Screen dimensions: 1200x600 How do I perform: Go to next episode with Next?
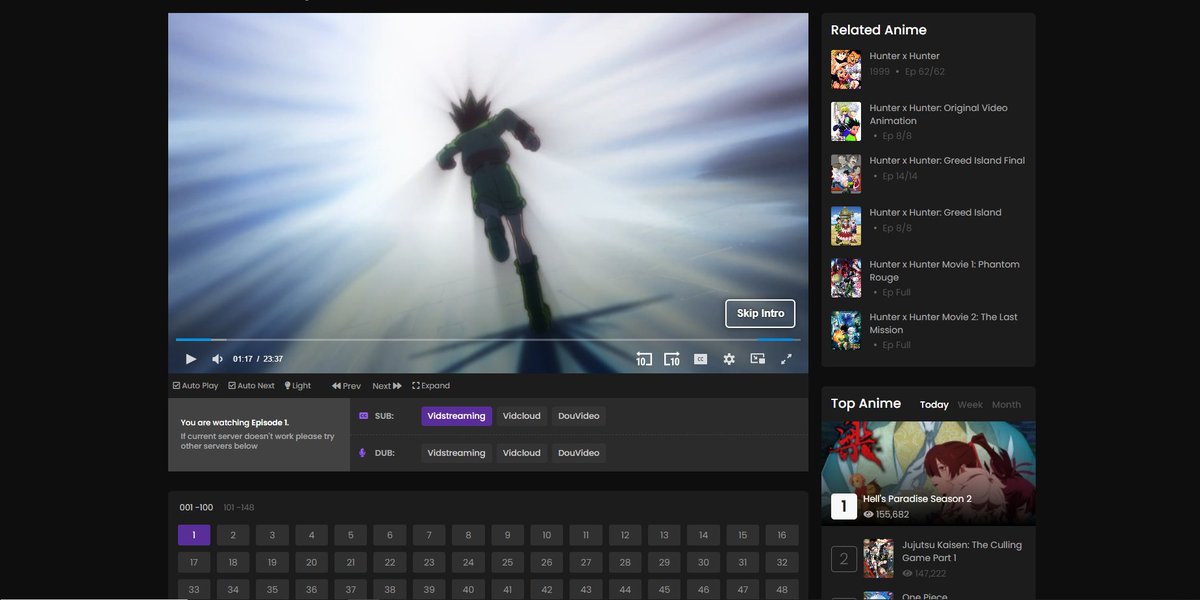coord(387,386)
